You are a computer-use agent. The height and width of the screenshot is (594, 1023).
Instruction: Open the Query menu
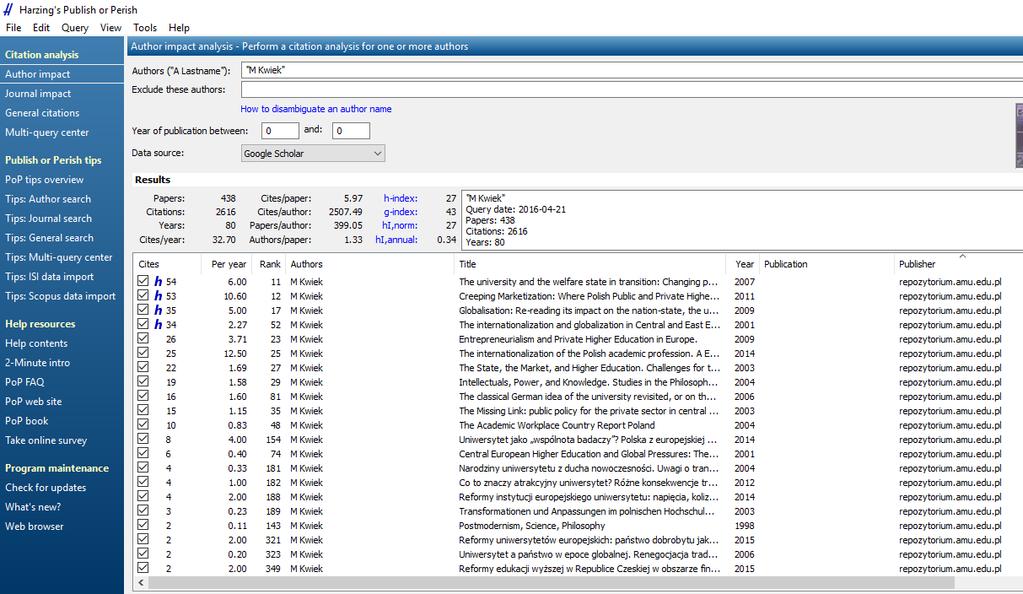pyautogui.click(x=75, y=27)
